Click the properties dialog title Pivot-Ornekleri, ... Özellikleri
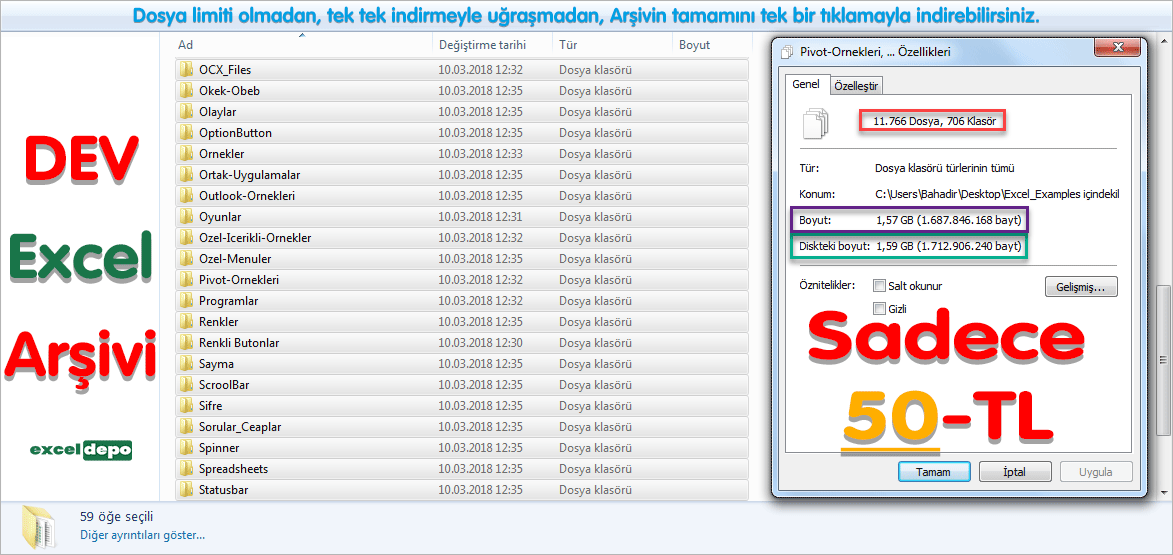This screenshot has width=1173, height=555. 875,52
